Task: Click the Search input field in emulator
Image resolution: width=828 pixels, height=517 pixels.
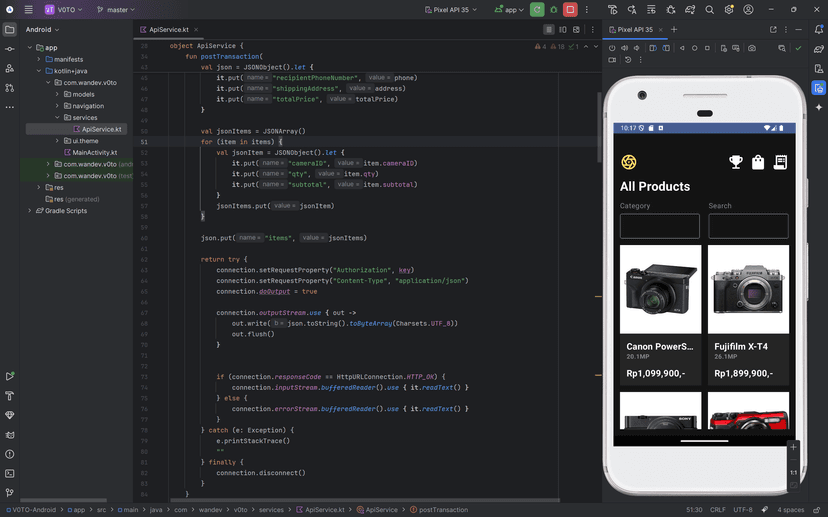Action: [747, 226]
